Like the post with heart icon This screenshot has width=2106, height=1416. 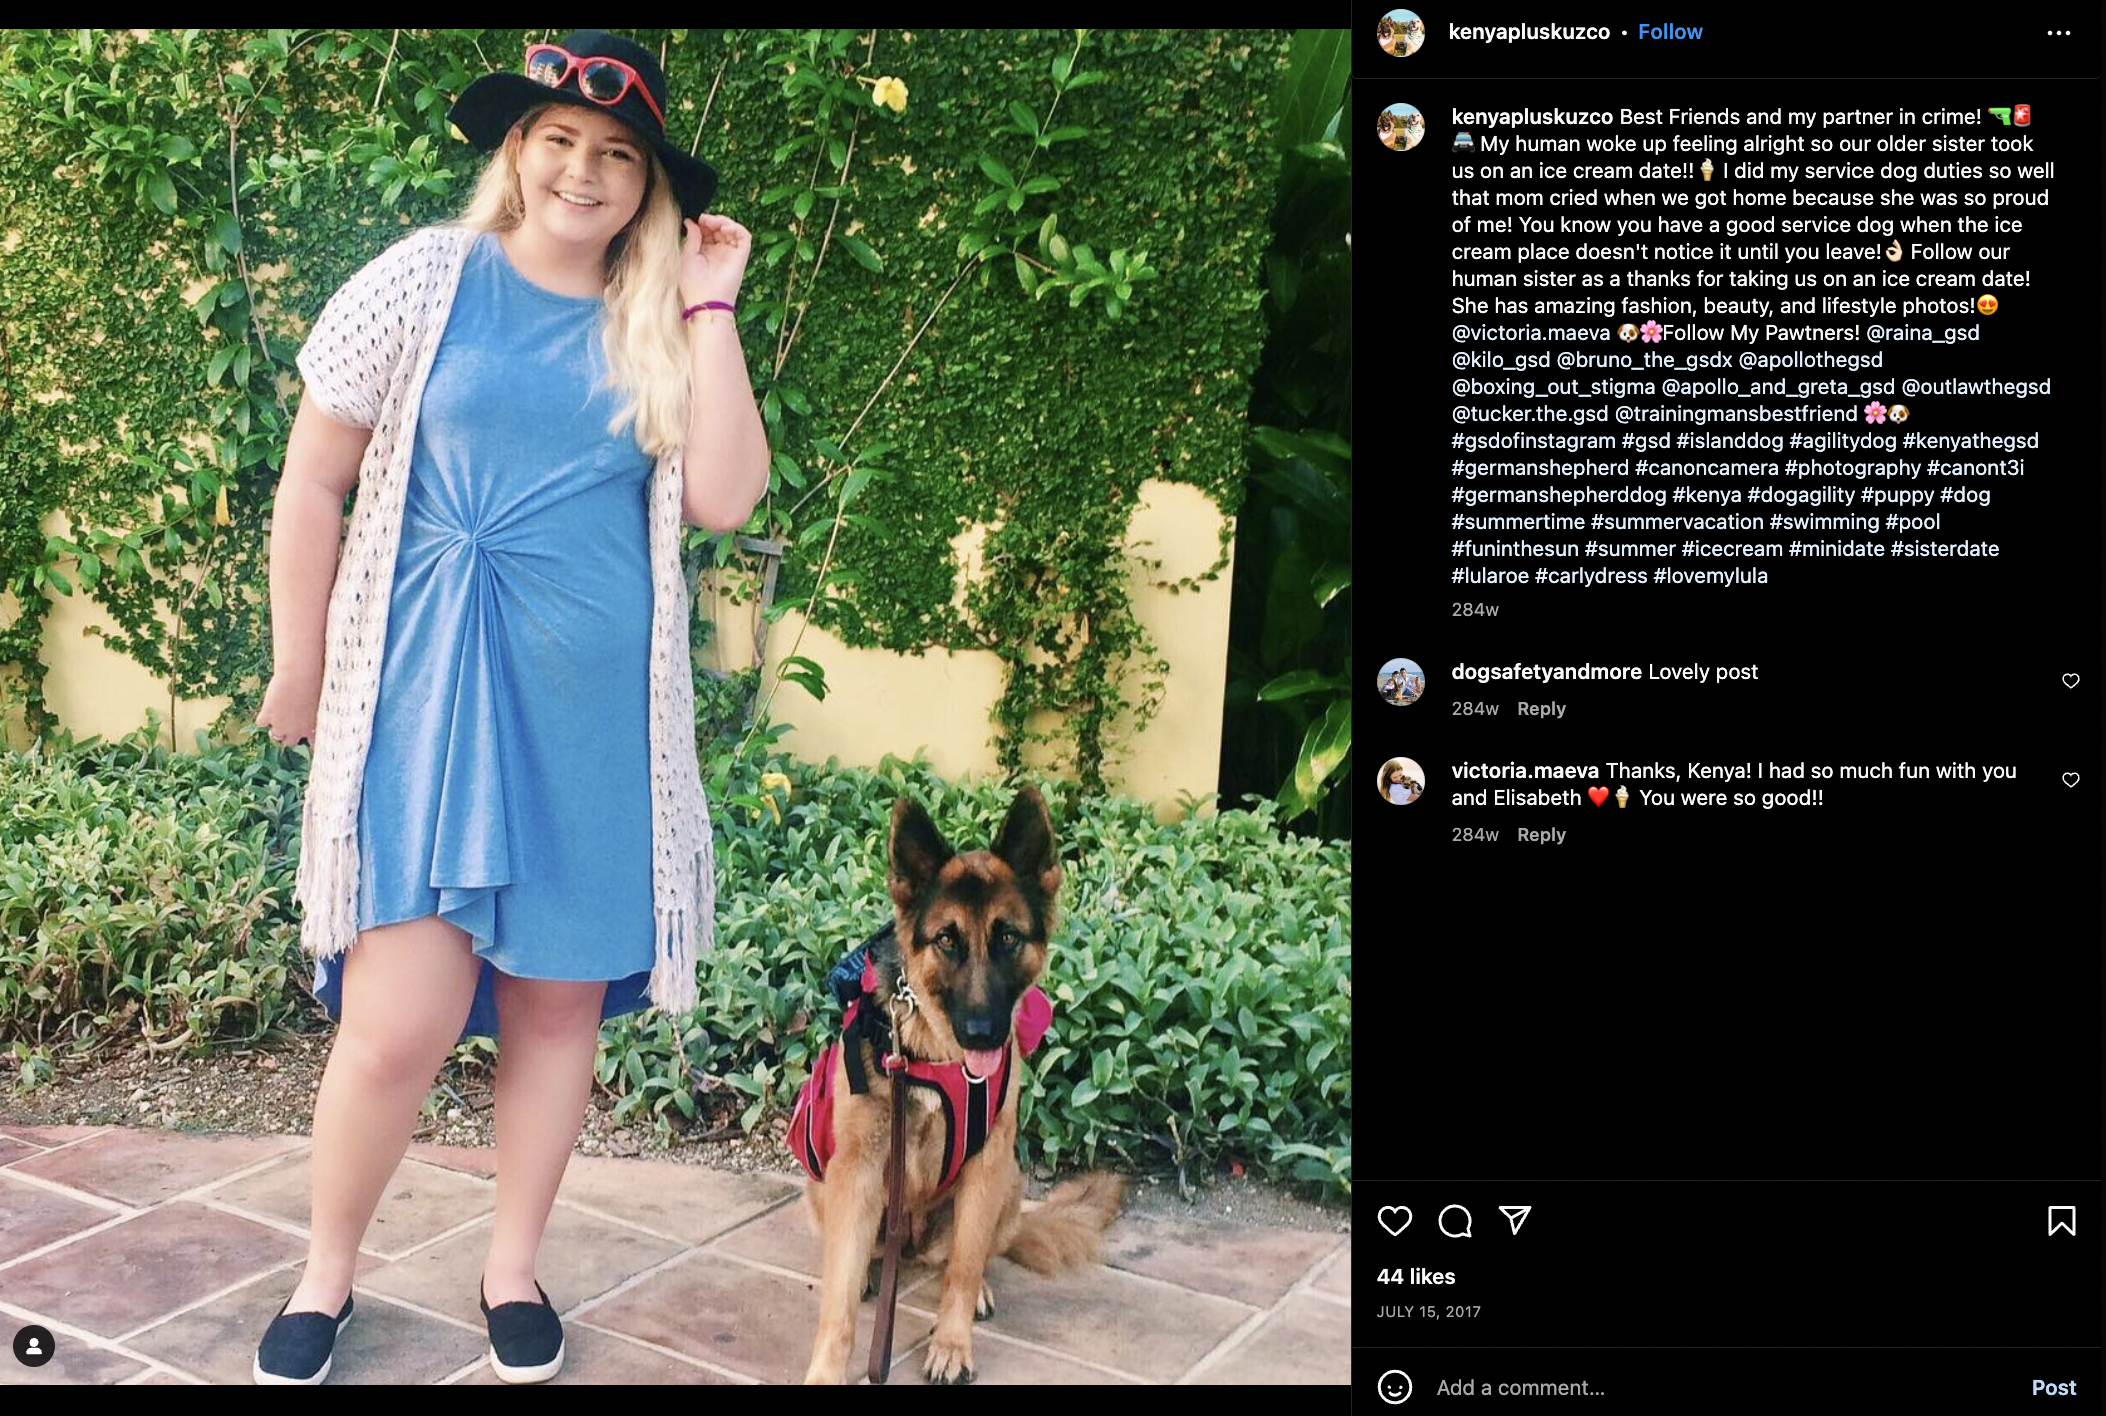[1394, 1221]
